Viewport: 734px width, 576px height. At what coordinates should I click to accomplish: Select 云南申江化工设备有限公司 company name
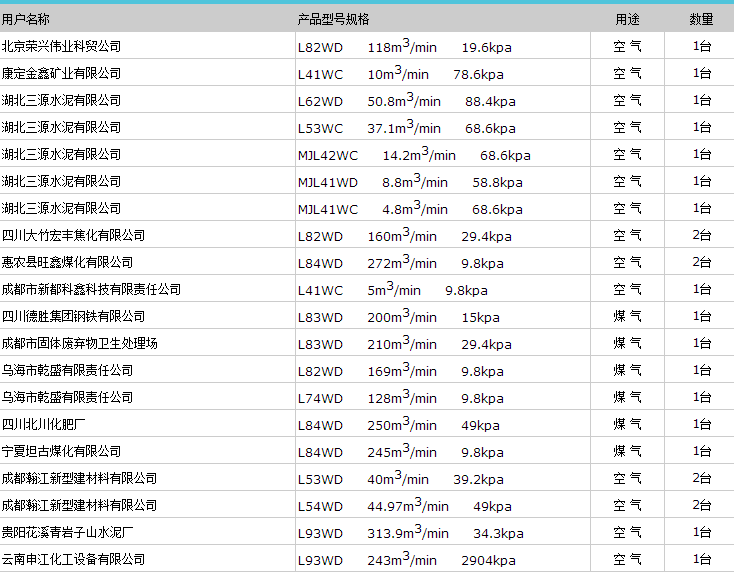[73, 560]
